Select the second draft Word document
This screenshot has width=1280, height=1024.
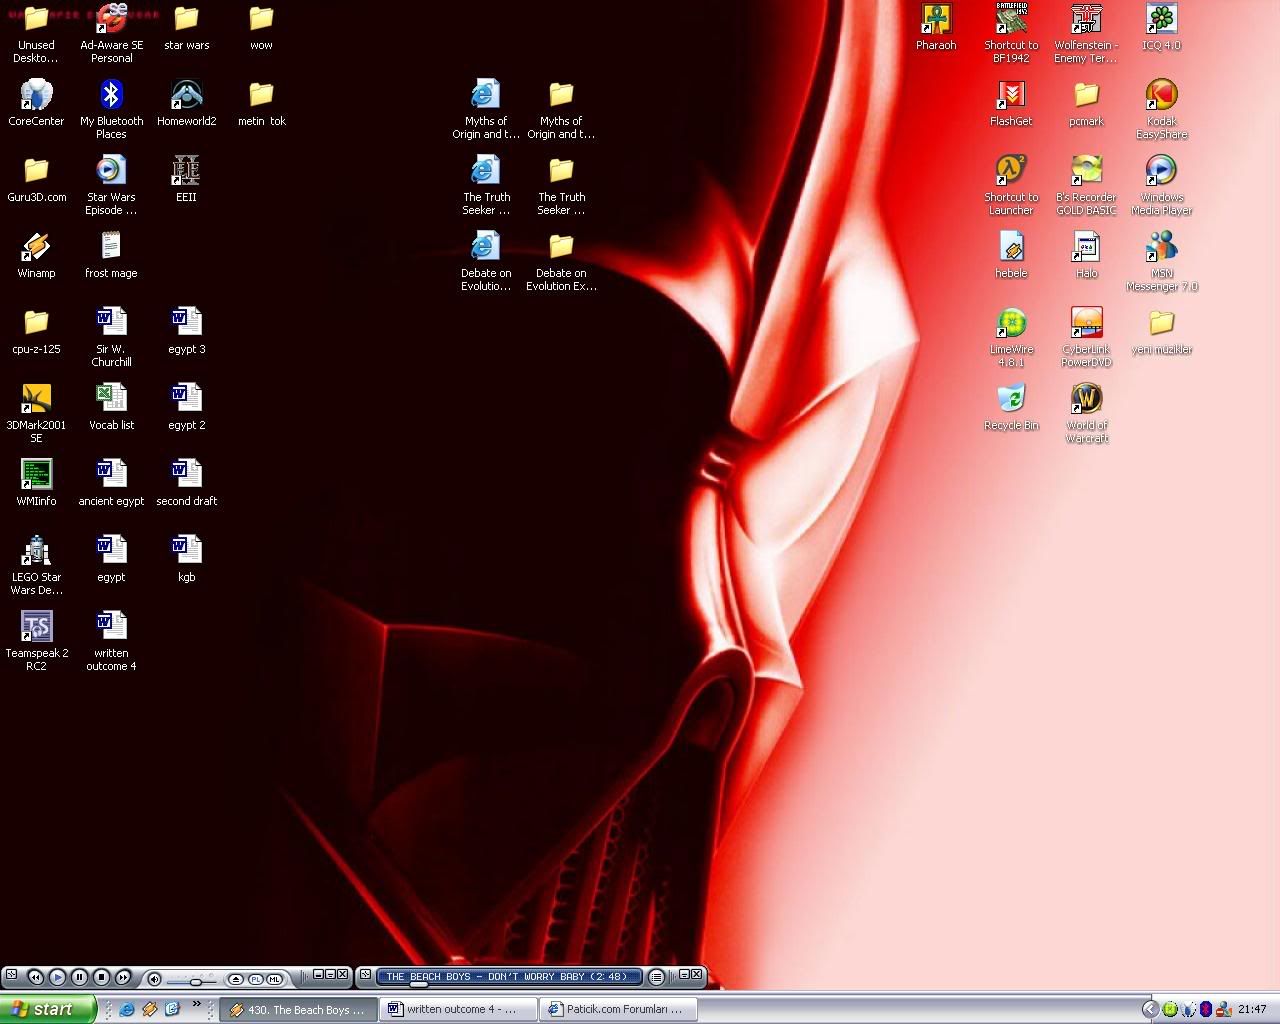coord(186,483)
